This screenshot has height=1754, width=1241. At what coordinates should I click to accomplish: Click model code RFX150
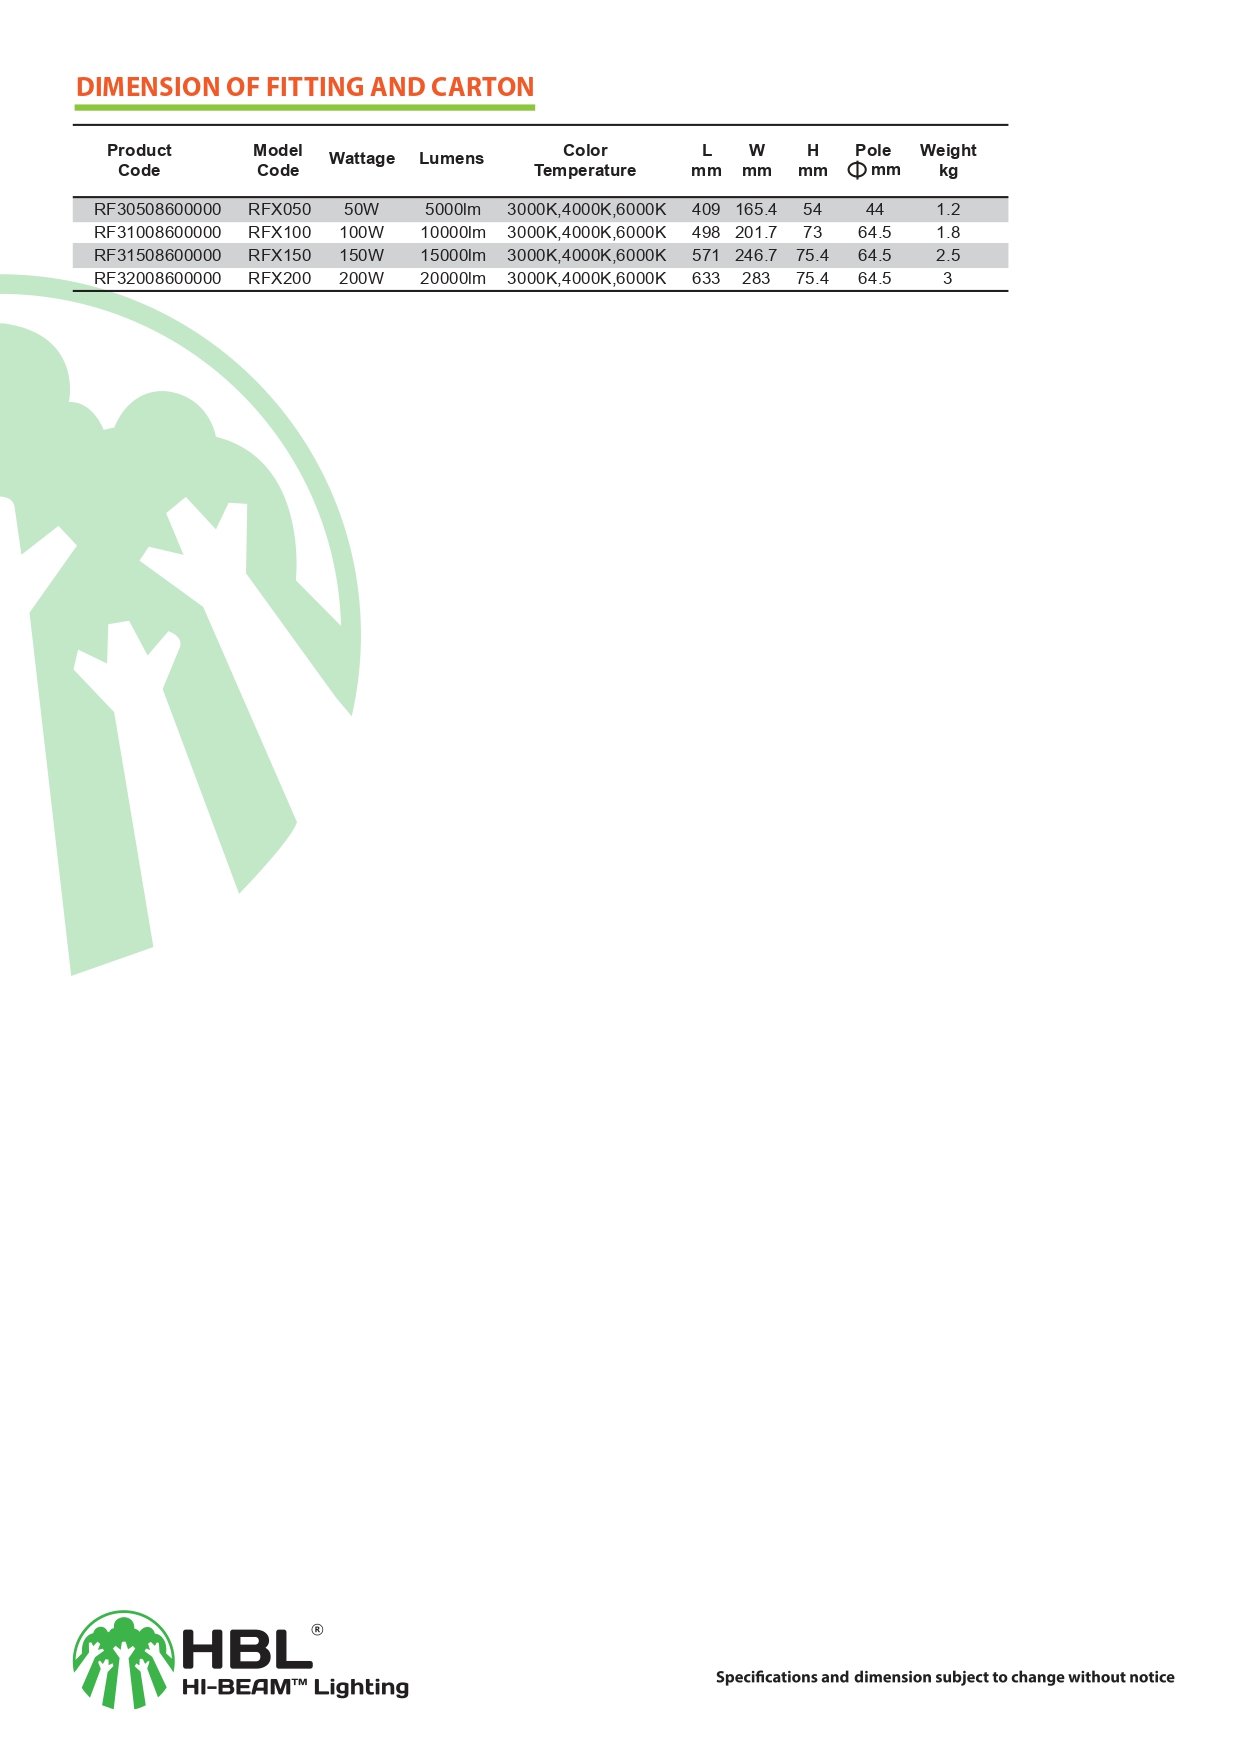click(280, 255)
